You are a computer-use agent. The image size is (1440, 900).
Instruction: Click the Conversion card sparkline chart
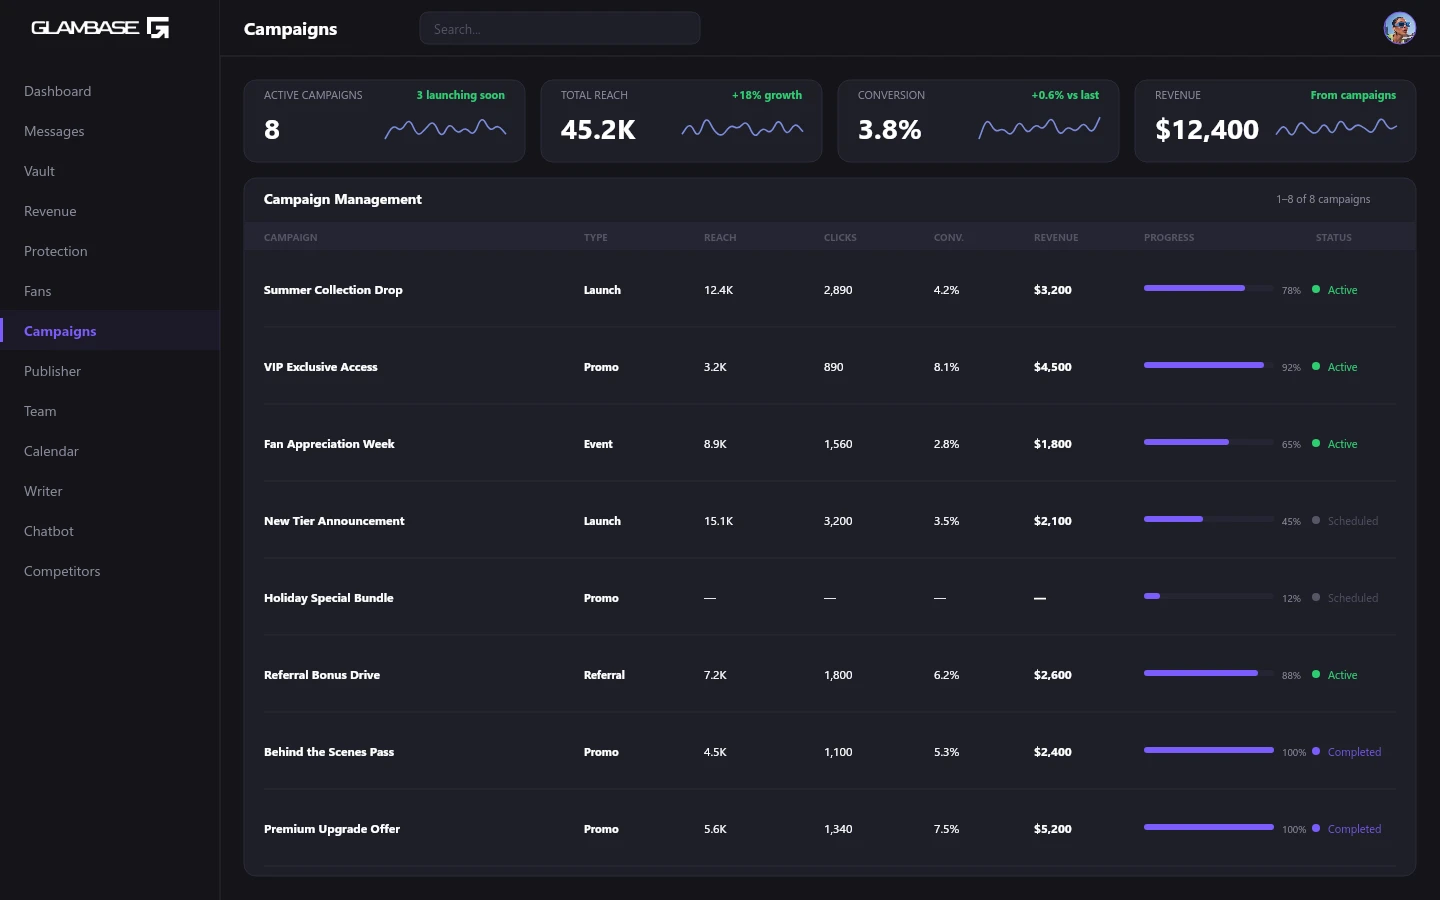(x=1039, y=128)
